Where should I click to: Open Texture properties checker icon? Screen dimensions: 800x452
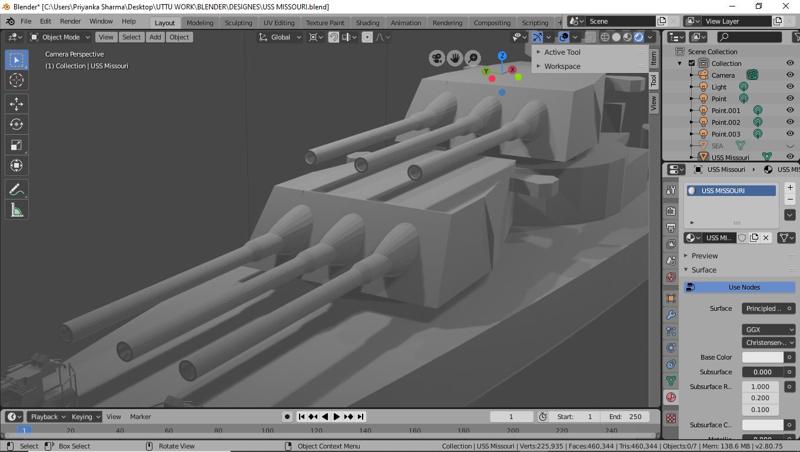(x=671, y=418)
